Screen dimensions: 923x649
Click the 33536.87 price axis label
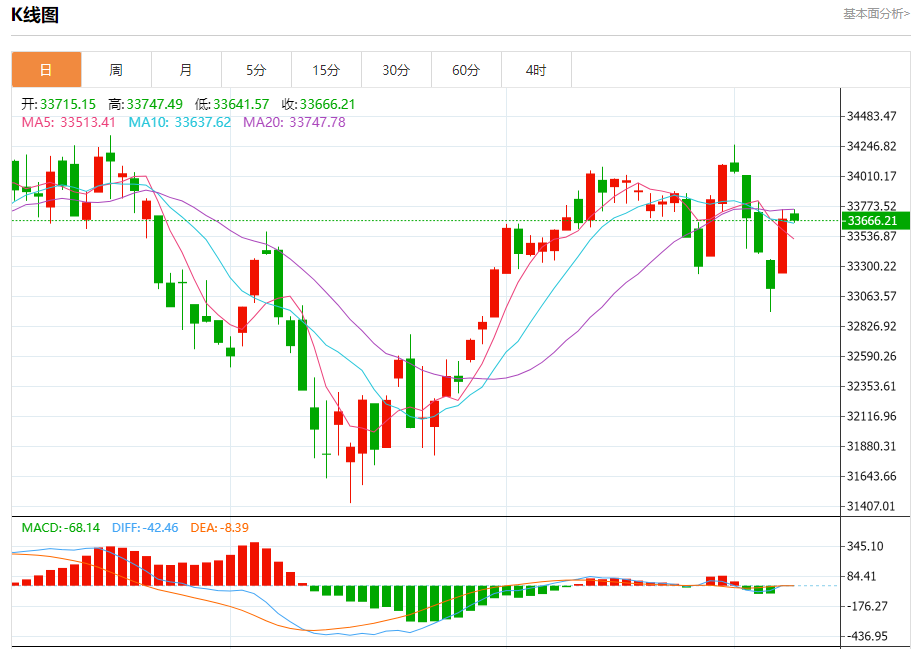[x=871, y=236]
